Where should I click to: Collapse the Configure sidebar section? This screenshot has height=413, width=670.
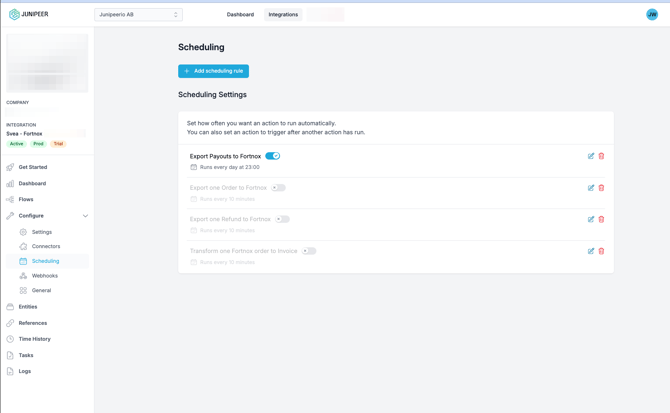85,216
